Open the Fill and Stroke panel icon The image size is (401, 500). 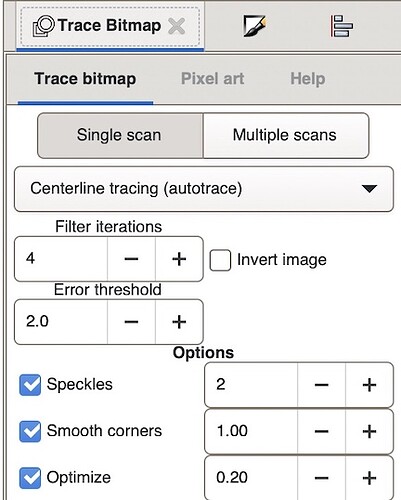(x=255, y=26)
